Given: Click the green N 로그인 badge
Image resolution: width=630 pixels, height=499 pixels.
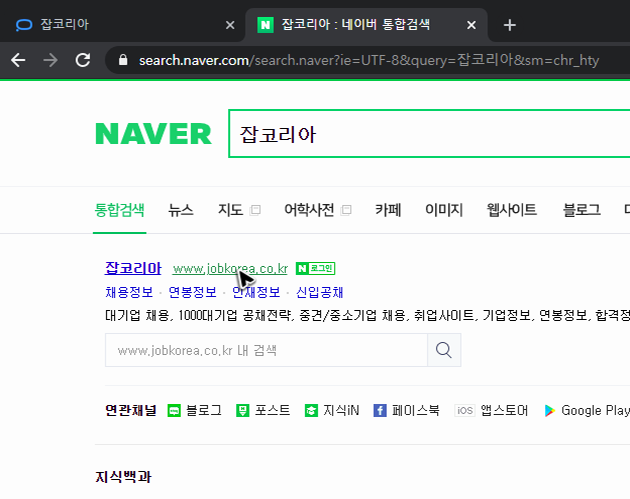Looking at the screenshot, I should pos(315,268).
